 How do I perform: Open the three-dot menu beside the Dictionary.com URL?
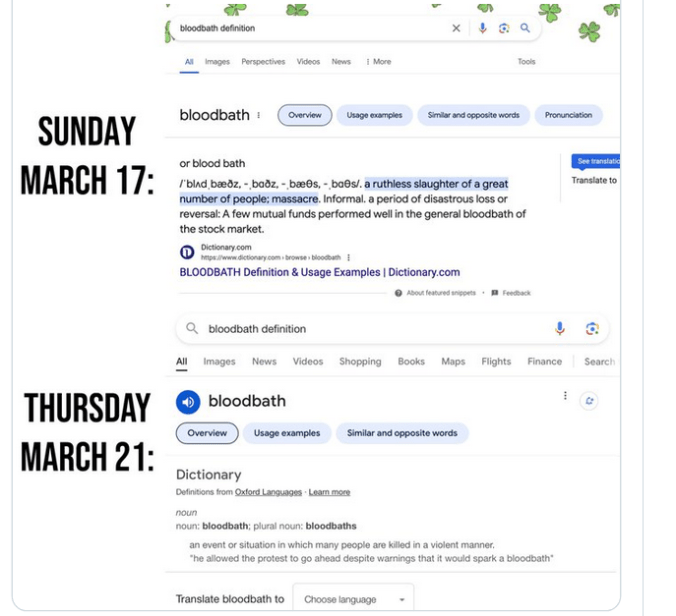tap(348, 257)
